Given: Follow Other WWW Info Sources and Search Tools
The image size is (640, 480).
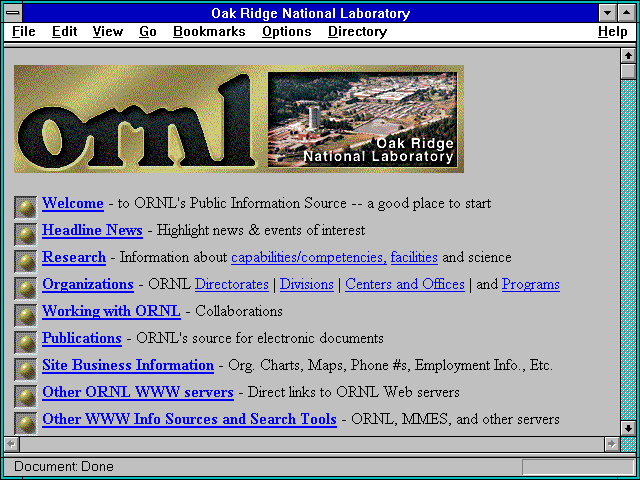Looking at the screenshot, I should 189,419.
